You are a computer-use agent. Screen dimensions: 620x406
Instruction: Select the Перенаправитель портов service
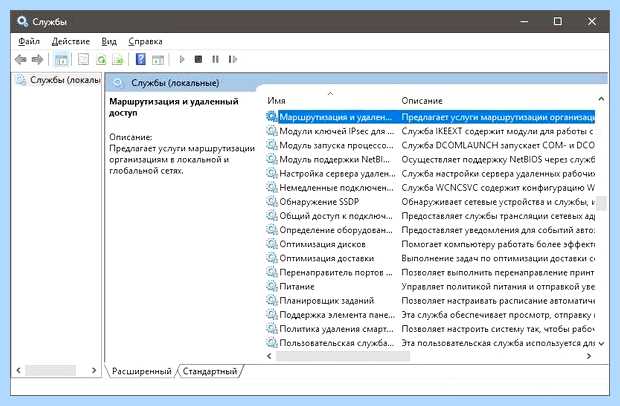[336, 272]
